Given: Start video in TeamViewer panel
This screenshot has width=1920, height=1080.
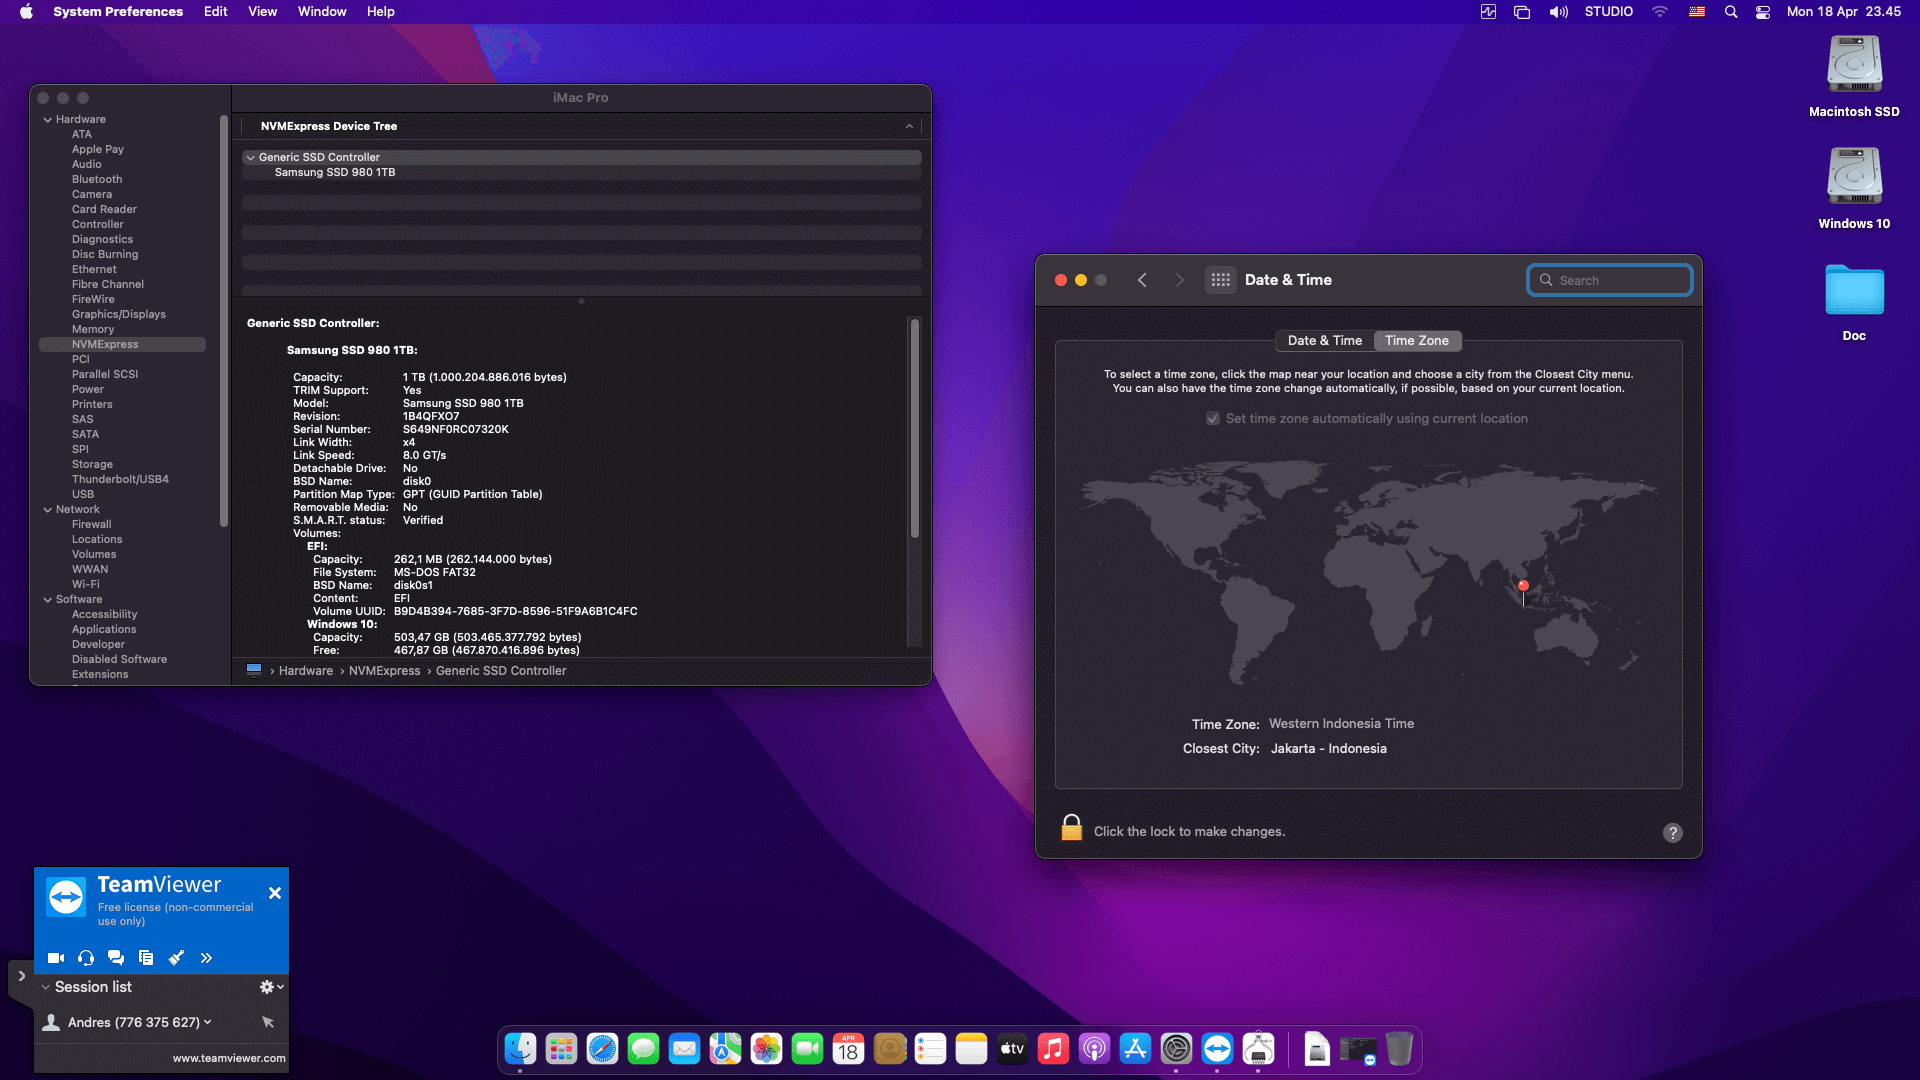Looking at the screenshot, I should pyautogui.click(x=56, y=958).
